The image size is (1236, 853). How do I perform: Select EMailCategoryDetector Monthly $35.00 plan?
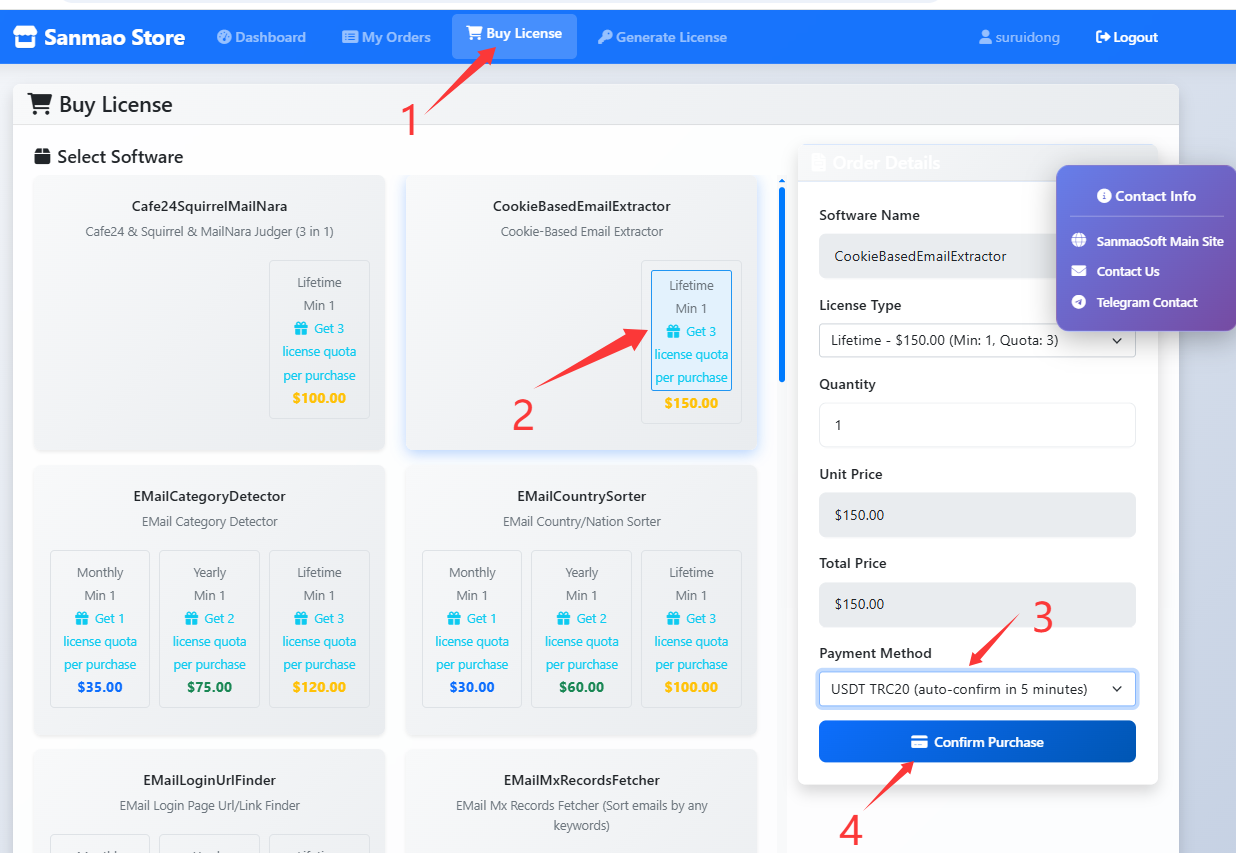click(x=100, y=628)
